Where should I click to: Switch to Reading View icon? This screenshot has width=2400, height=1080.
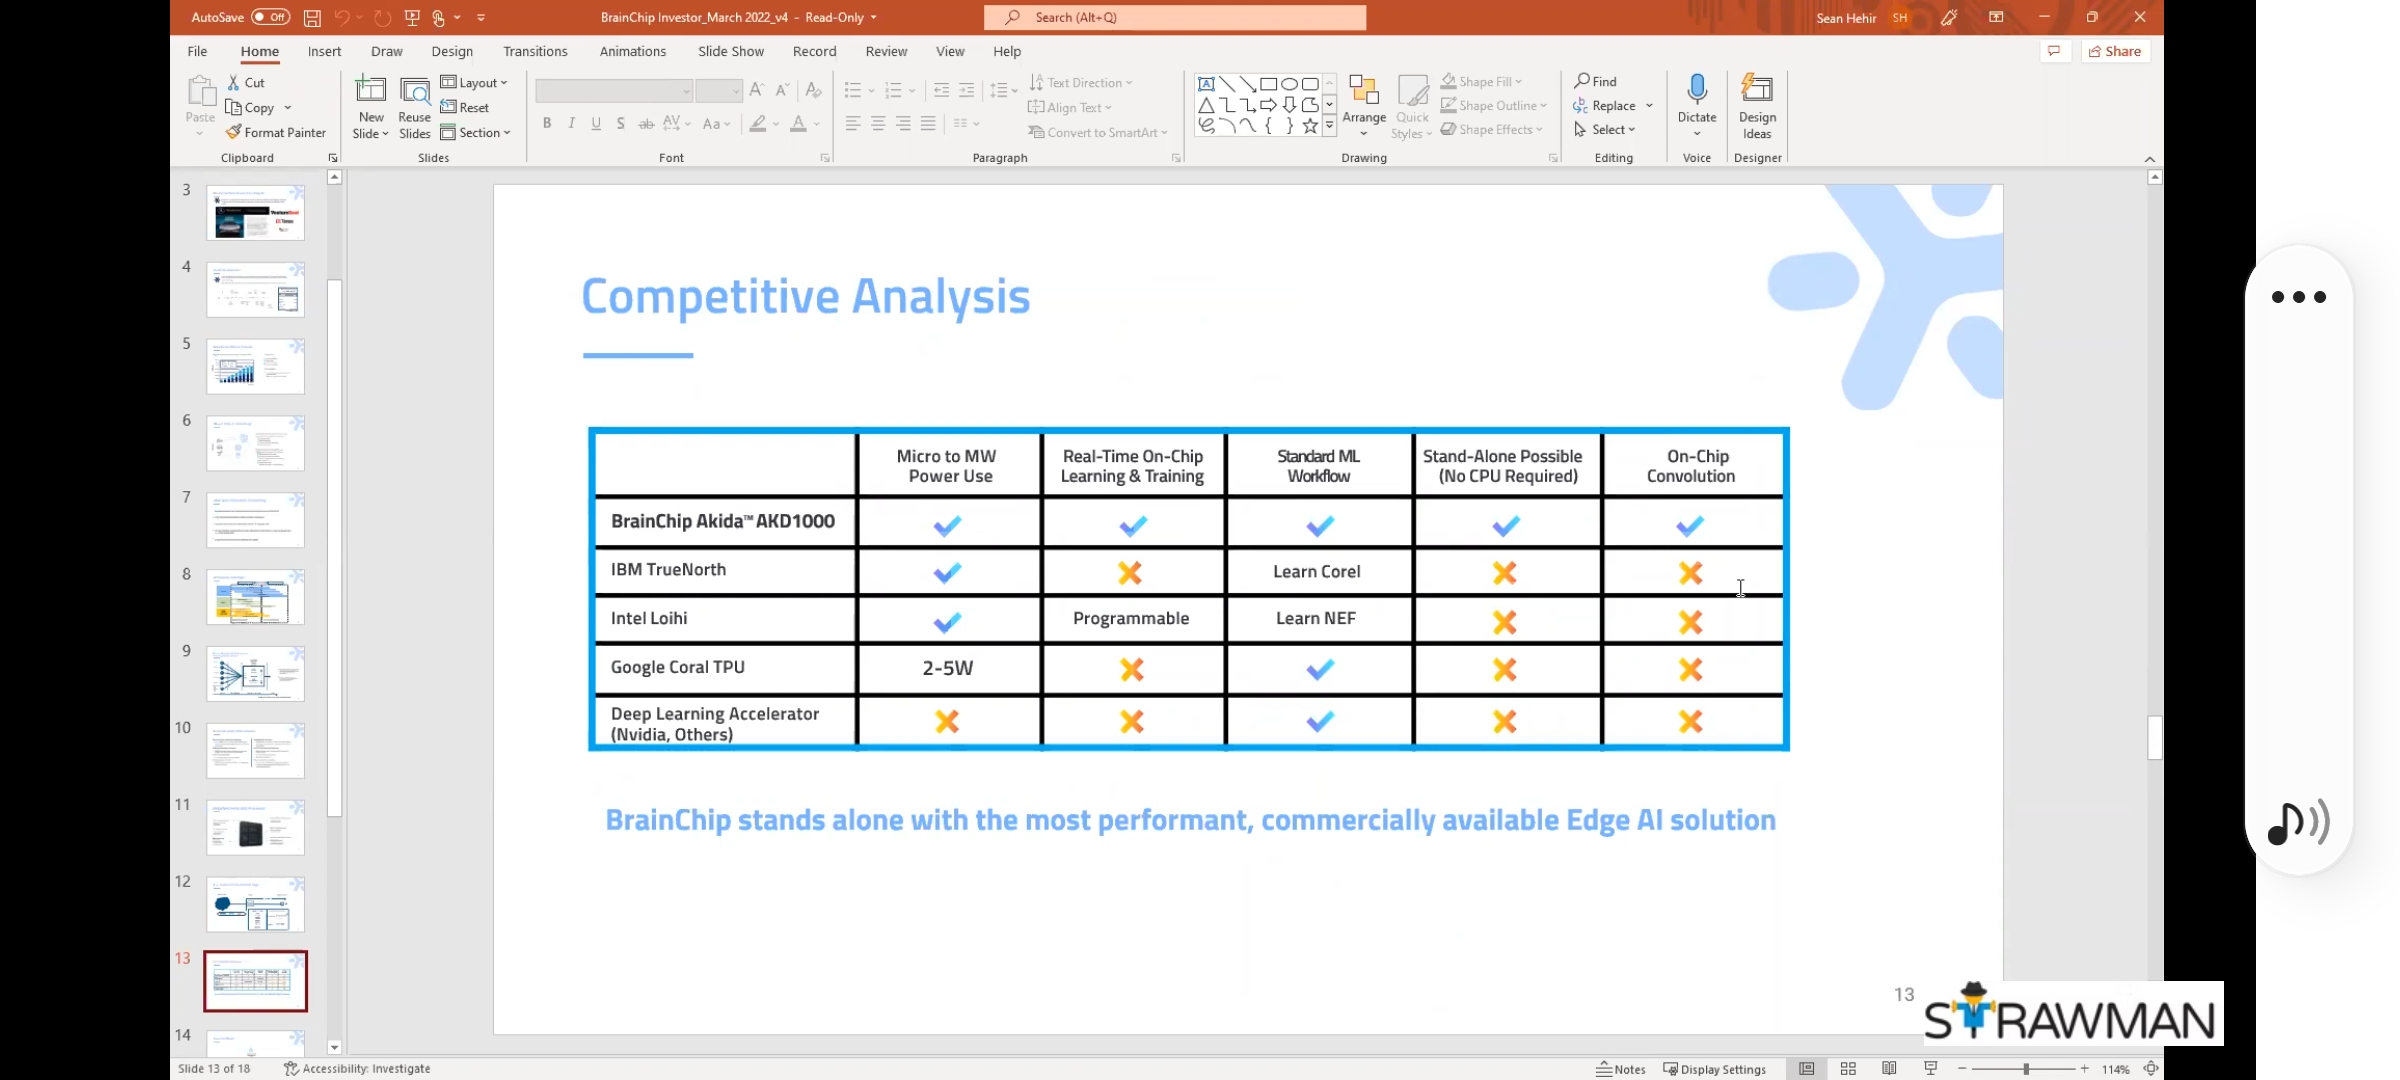click(x=1889, y=1068)
